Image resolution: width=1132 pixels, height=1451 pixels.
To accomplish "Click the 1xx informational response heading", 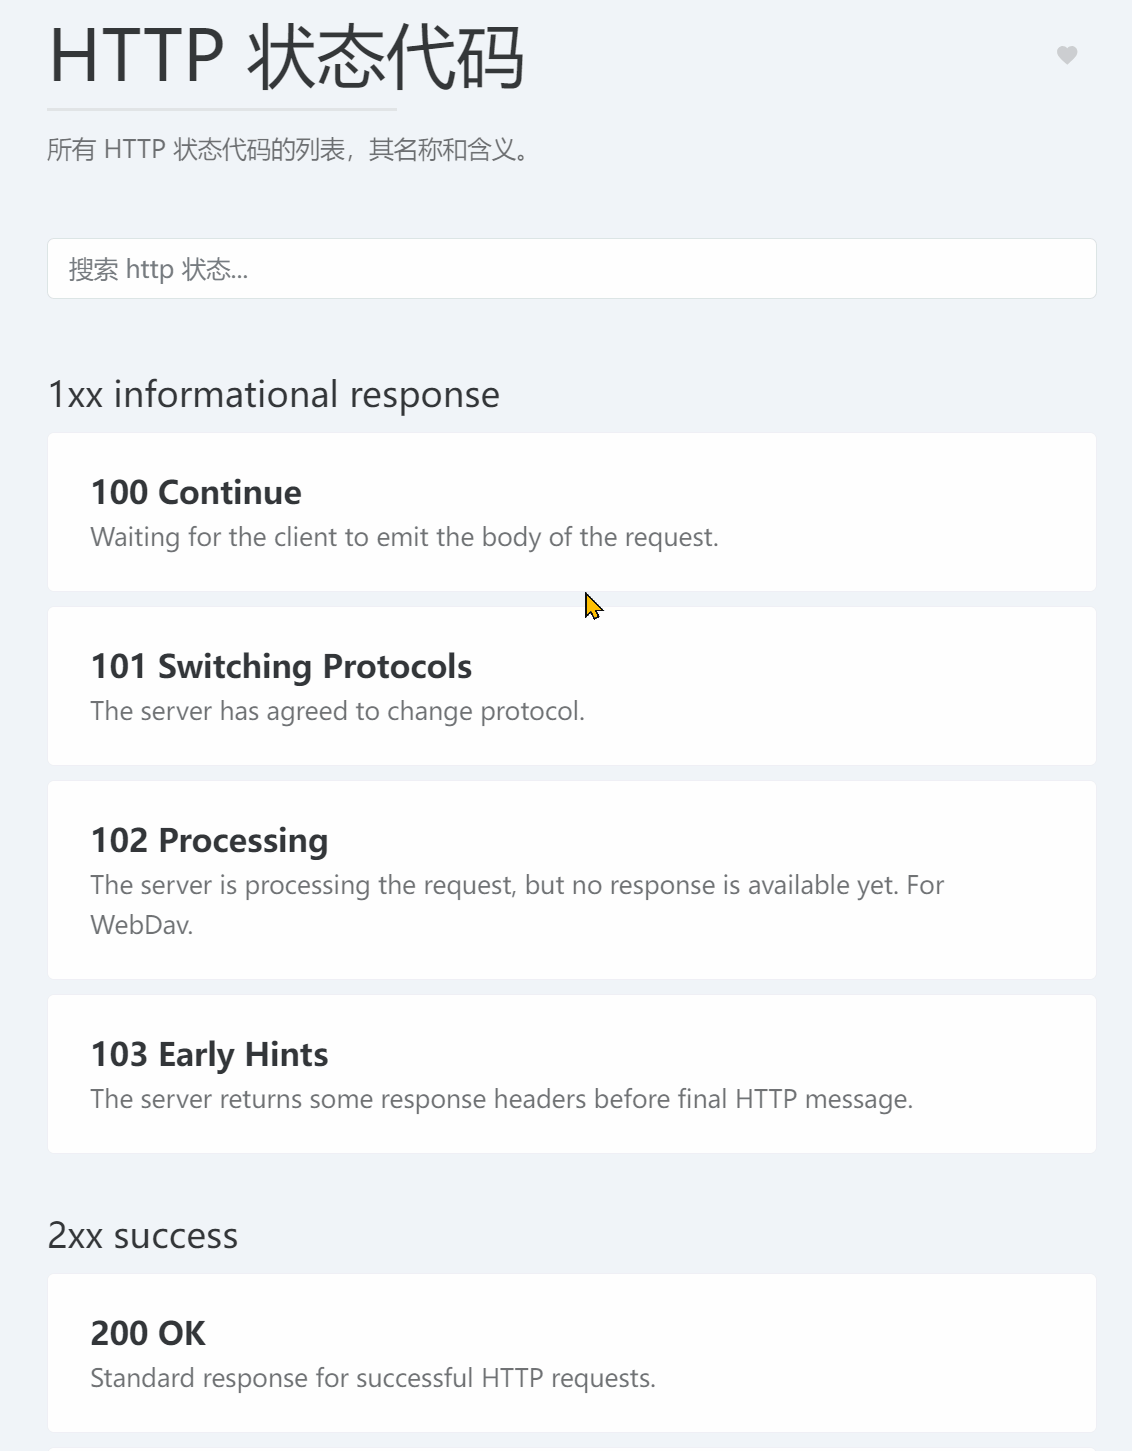I will click(x=274, y=394).
